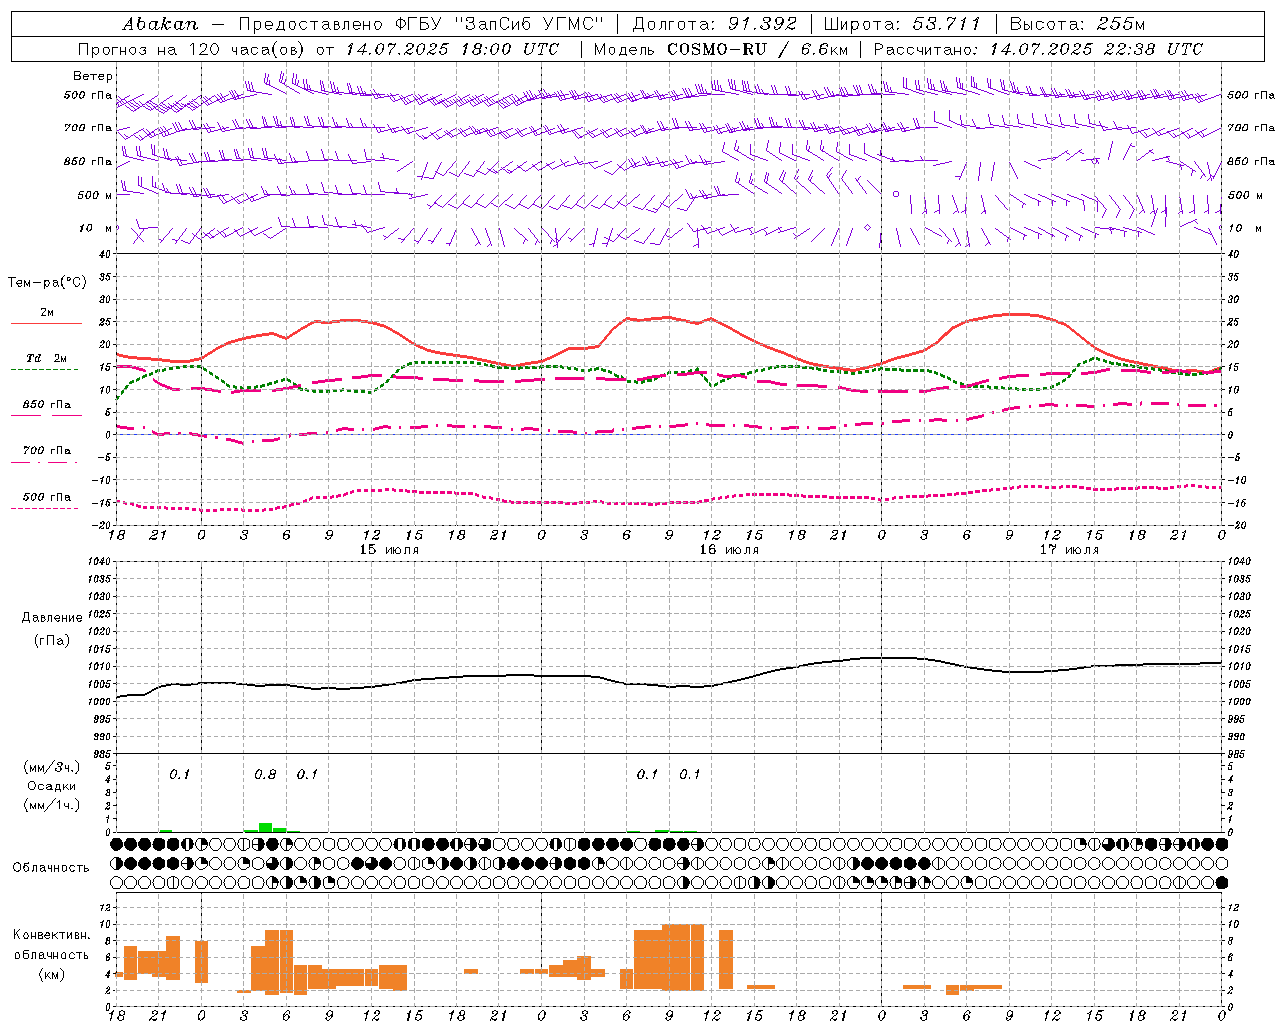This screenshot has width=1280, height=1024.
Task: Click the station name 'Abakan' in the header
Action: pos(160,24)
